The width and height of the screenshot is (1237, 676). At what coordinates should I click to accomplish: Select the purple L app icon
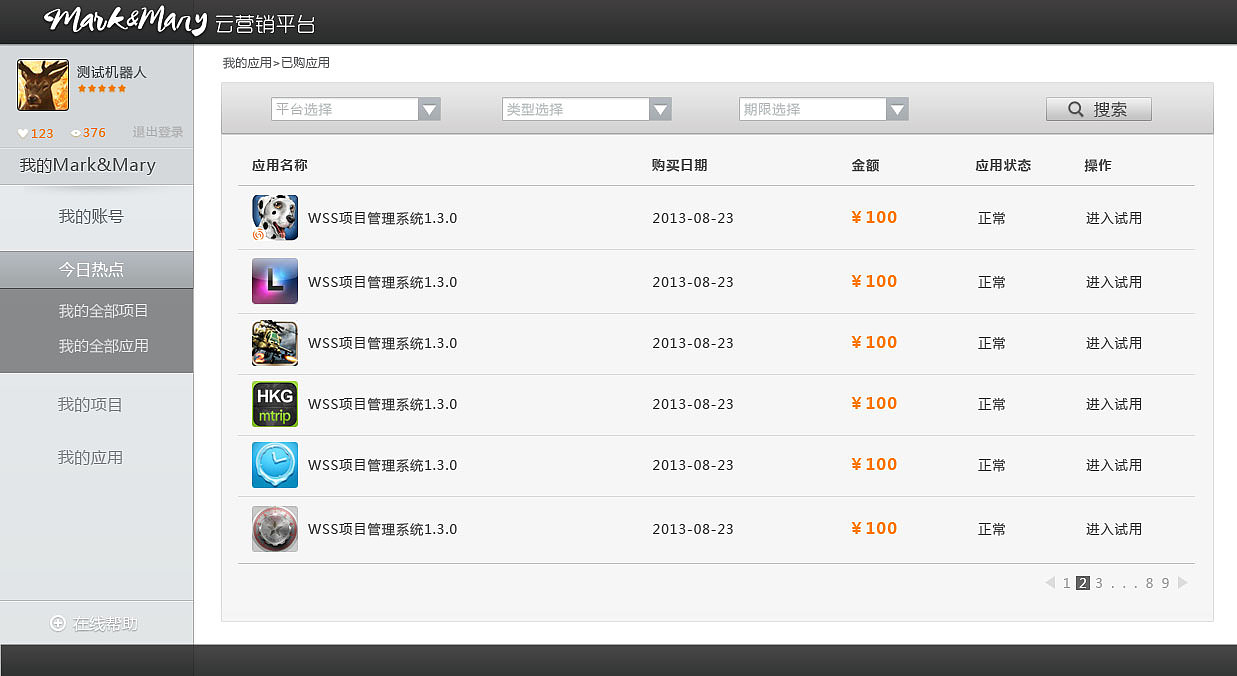point(274,281)
